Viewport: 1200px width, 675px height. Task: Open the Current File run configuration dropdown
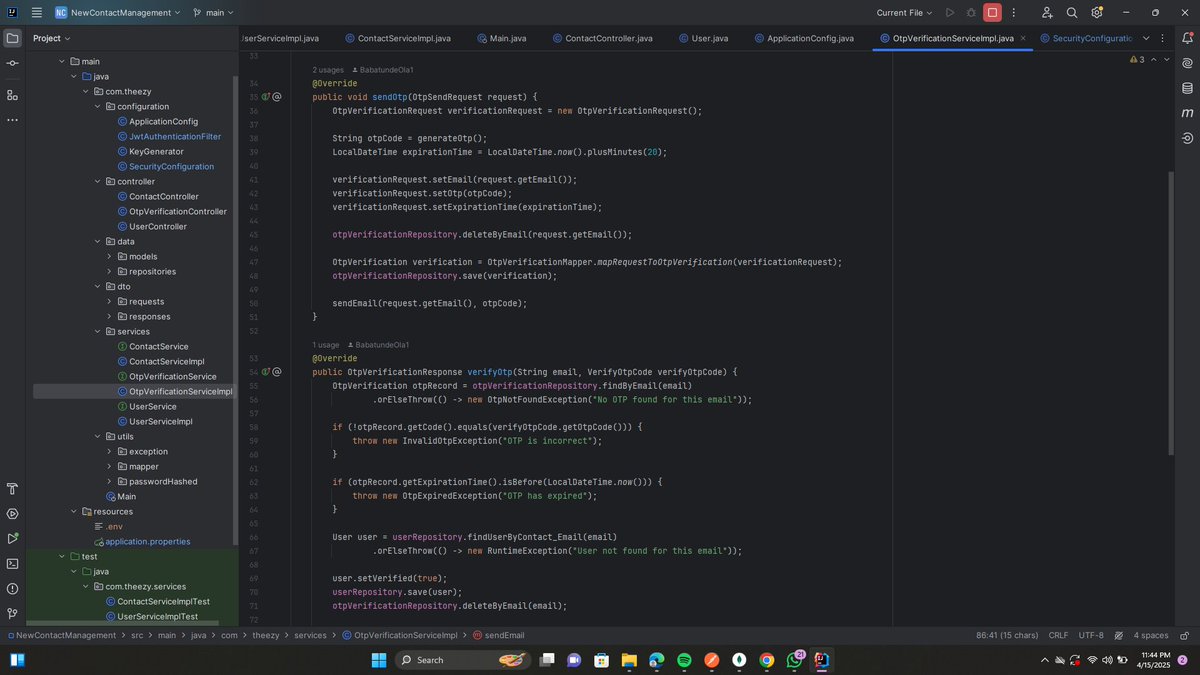[x=904, y=13]
